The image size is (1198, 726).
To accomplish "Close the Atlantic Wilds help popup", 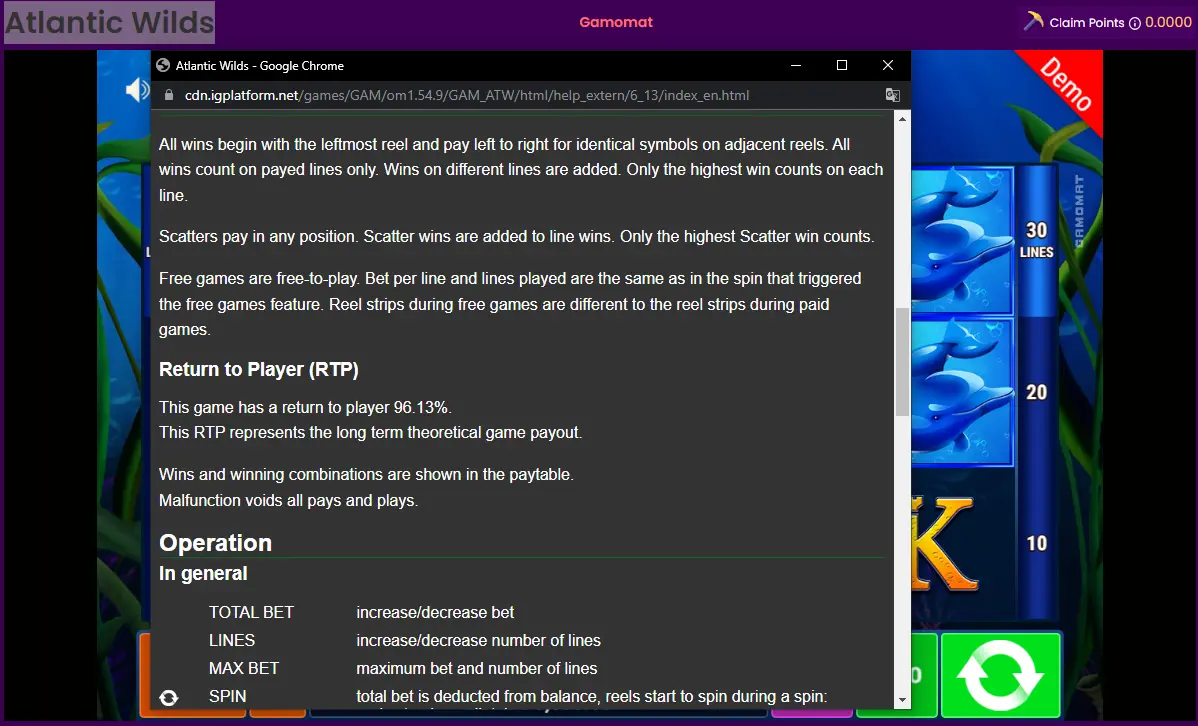I will [x=888, y=65].
